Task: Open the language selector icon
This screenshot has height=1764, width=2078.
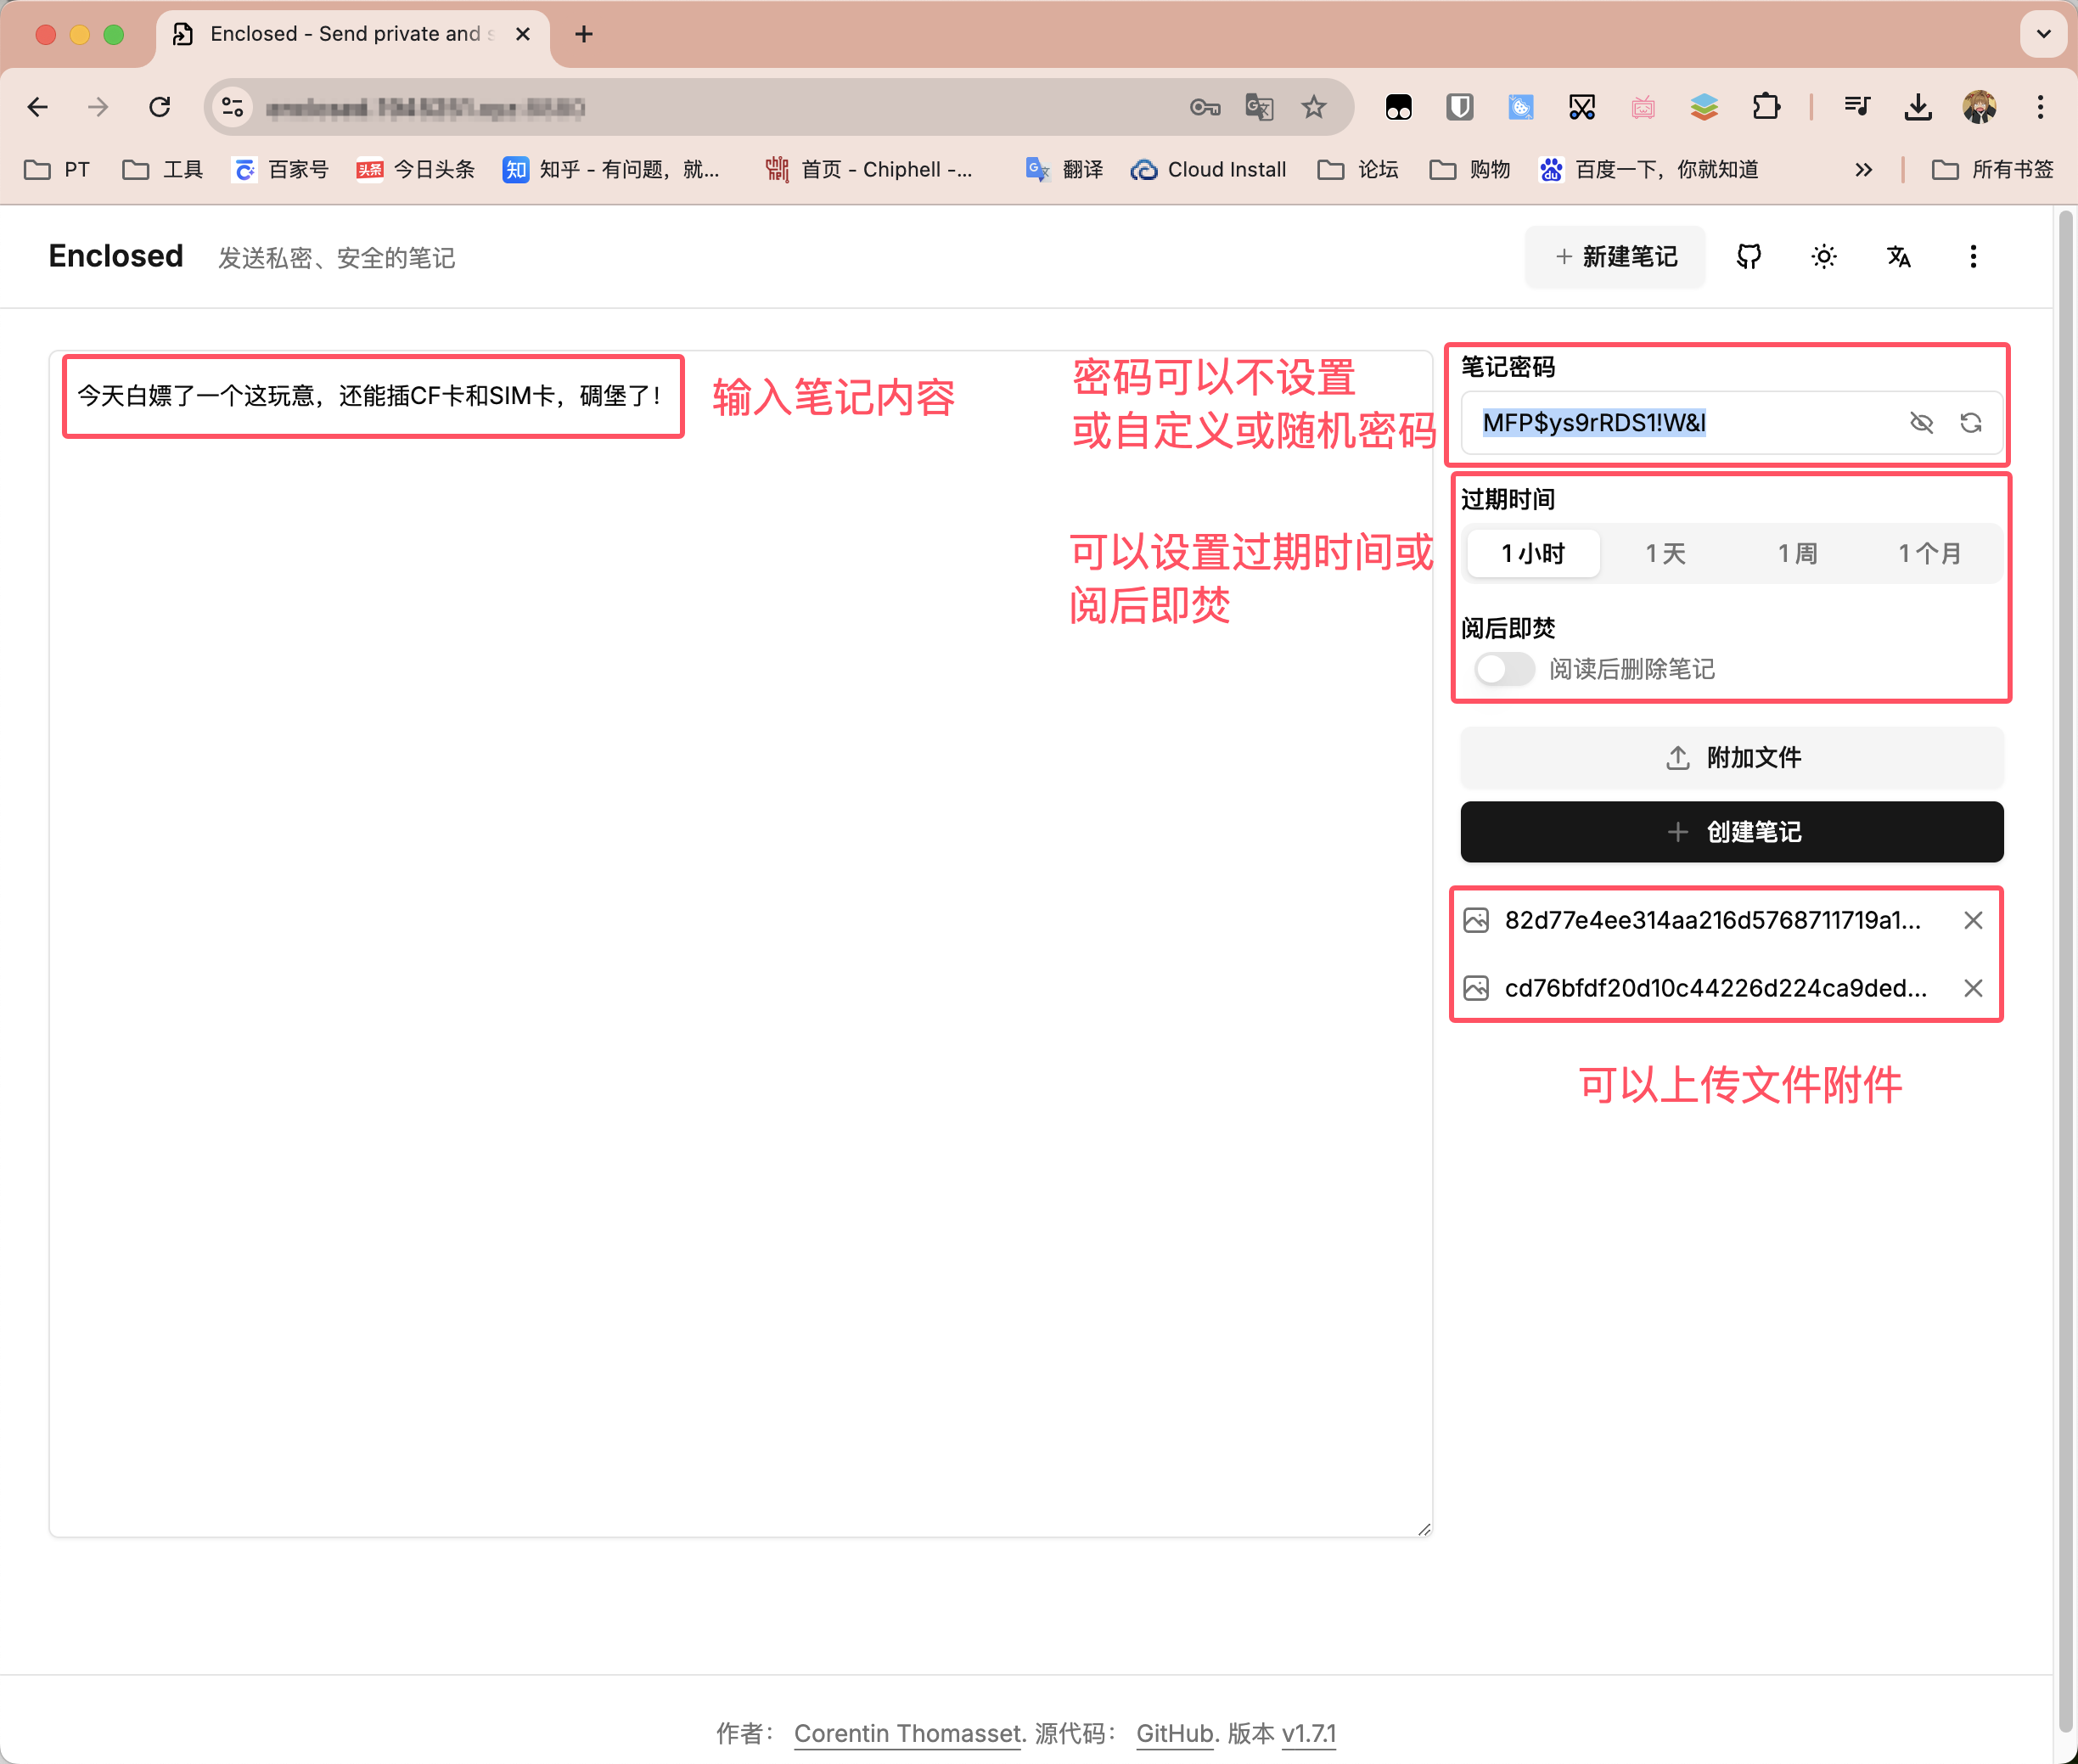Action: click(1898, 257)
